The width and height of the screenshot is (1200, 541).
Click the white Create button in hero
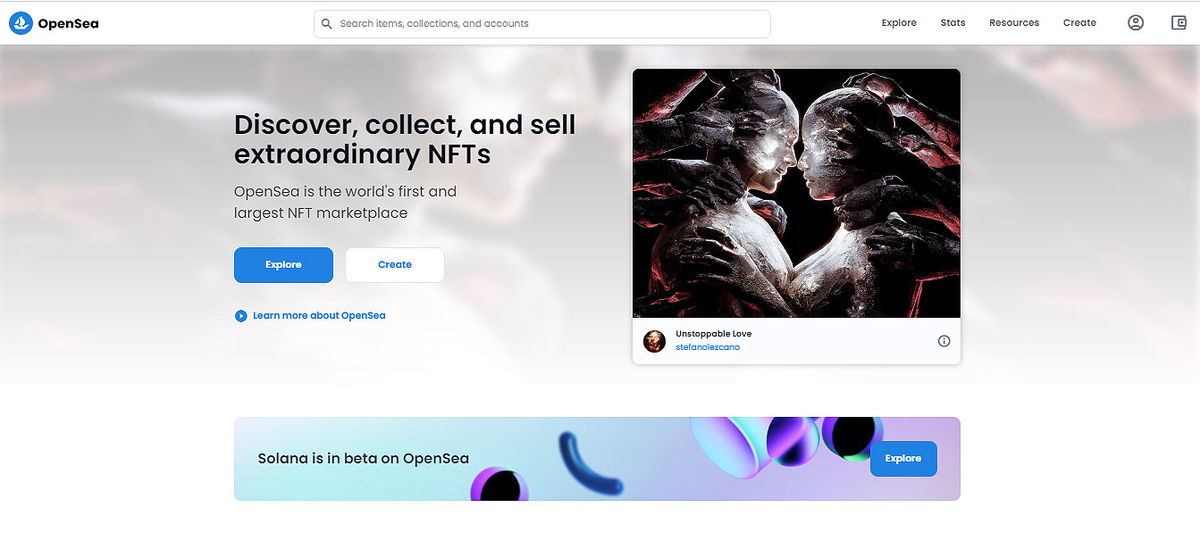[395, 265]
